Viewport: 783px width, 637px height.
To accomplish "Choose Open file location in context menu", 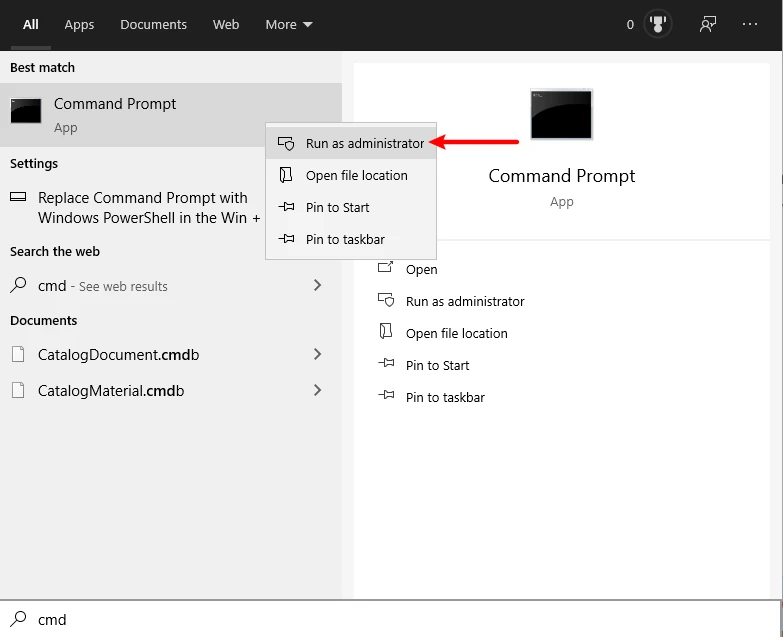I will [x=351, y=175].
